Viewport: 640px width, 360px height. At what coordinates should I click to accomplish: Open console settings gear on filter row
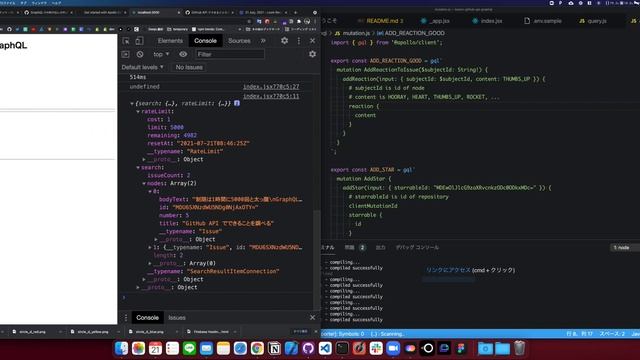[312, 54]
